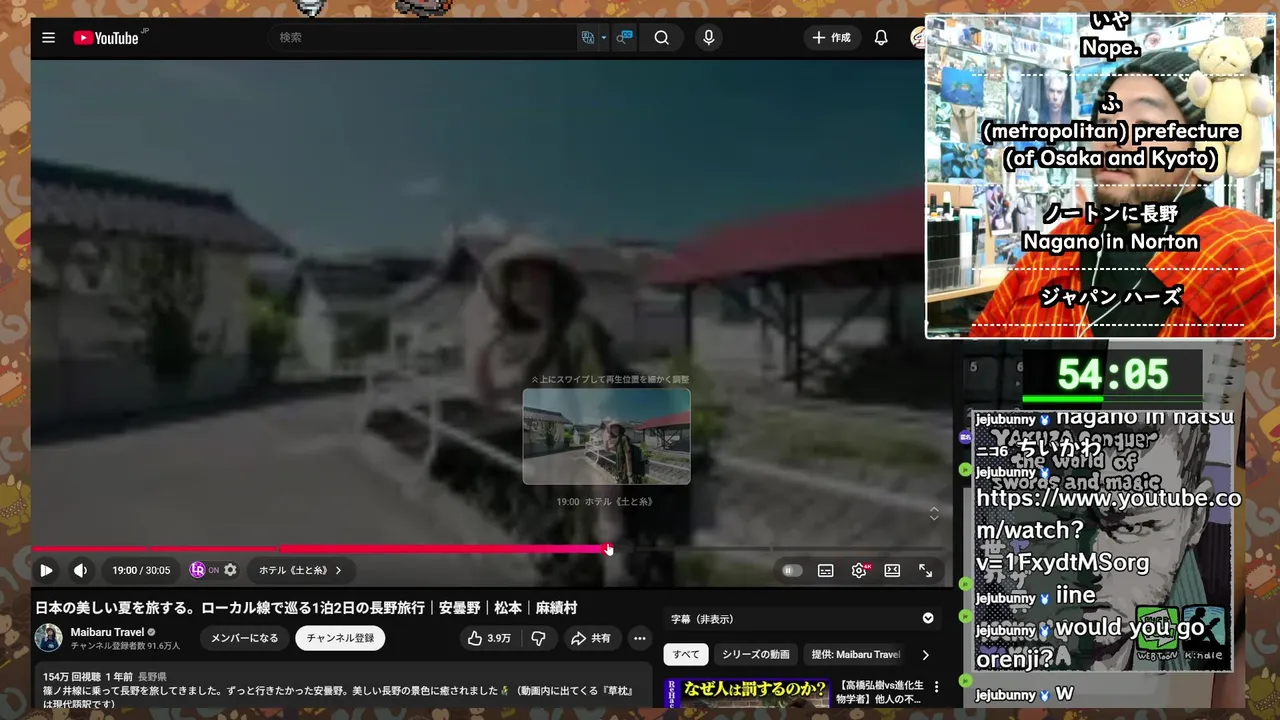The width and height of the screenshot is (1280, 720).
Task: Click the translate extension icon in search bar
Action: [x=588, y=38]
